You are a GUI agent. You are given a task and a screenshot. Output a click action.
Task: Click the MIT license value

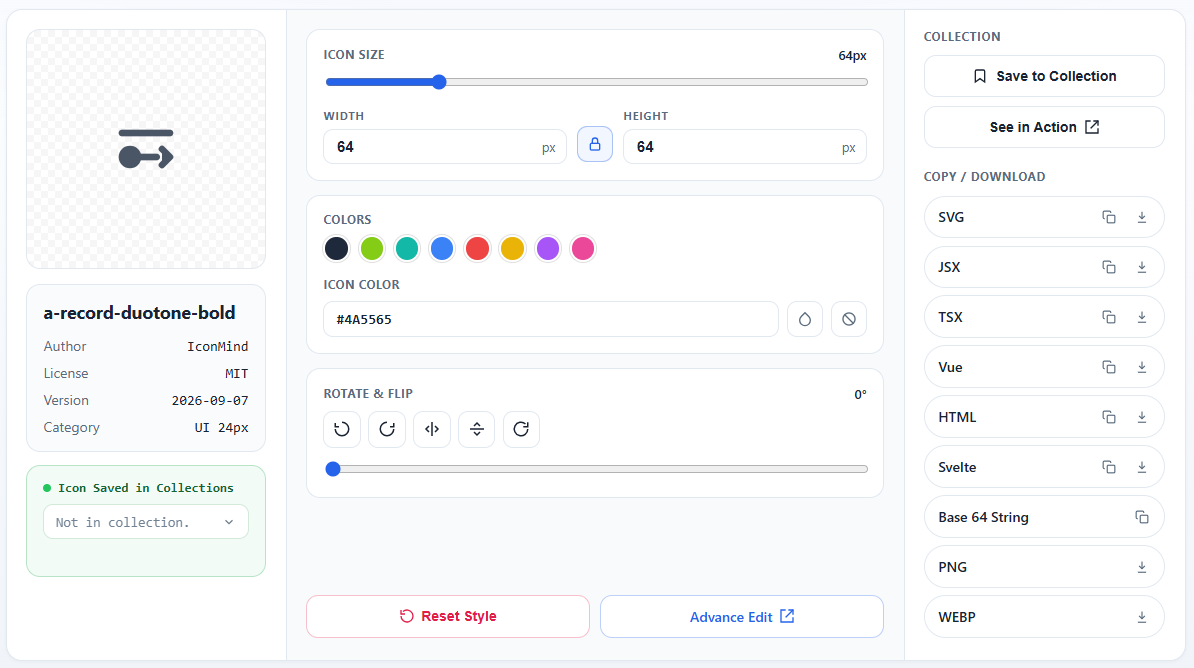(236, 374)
